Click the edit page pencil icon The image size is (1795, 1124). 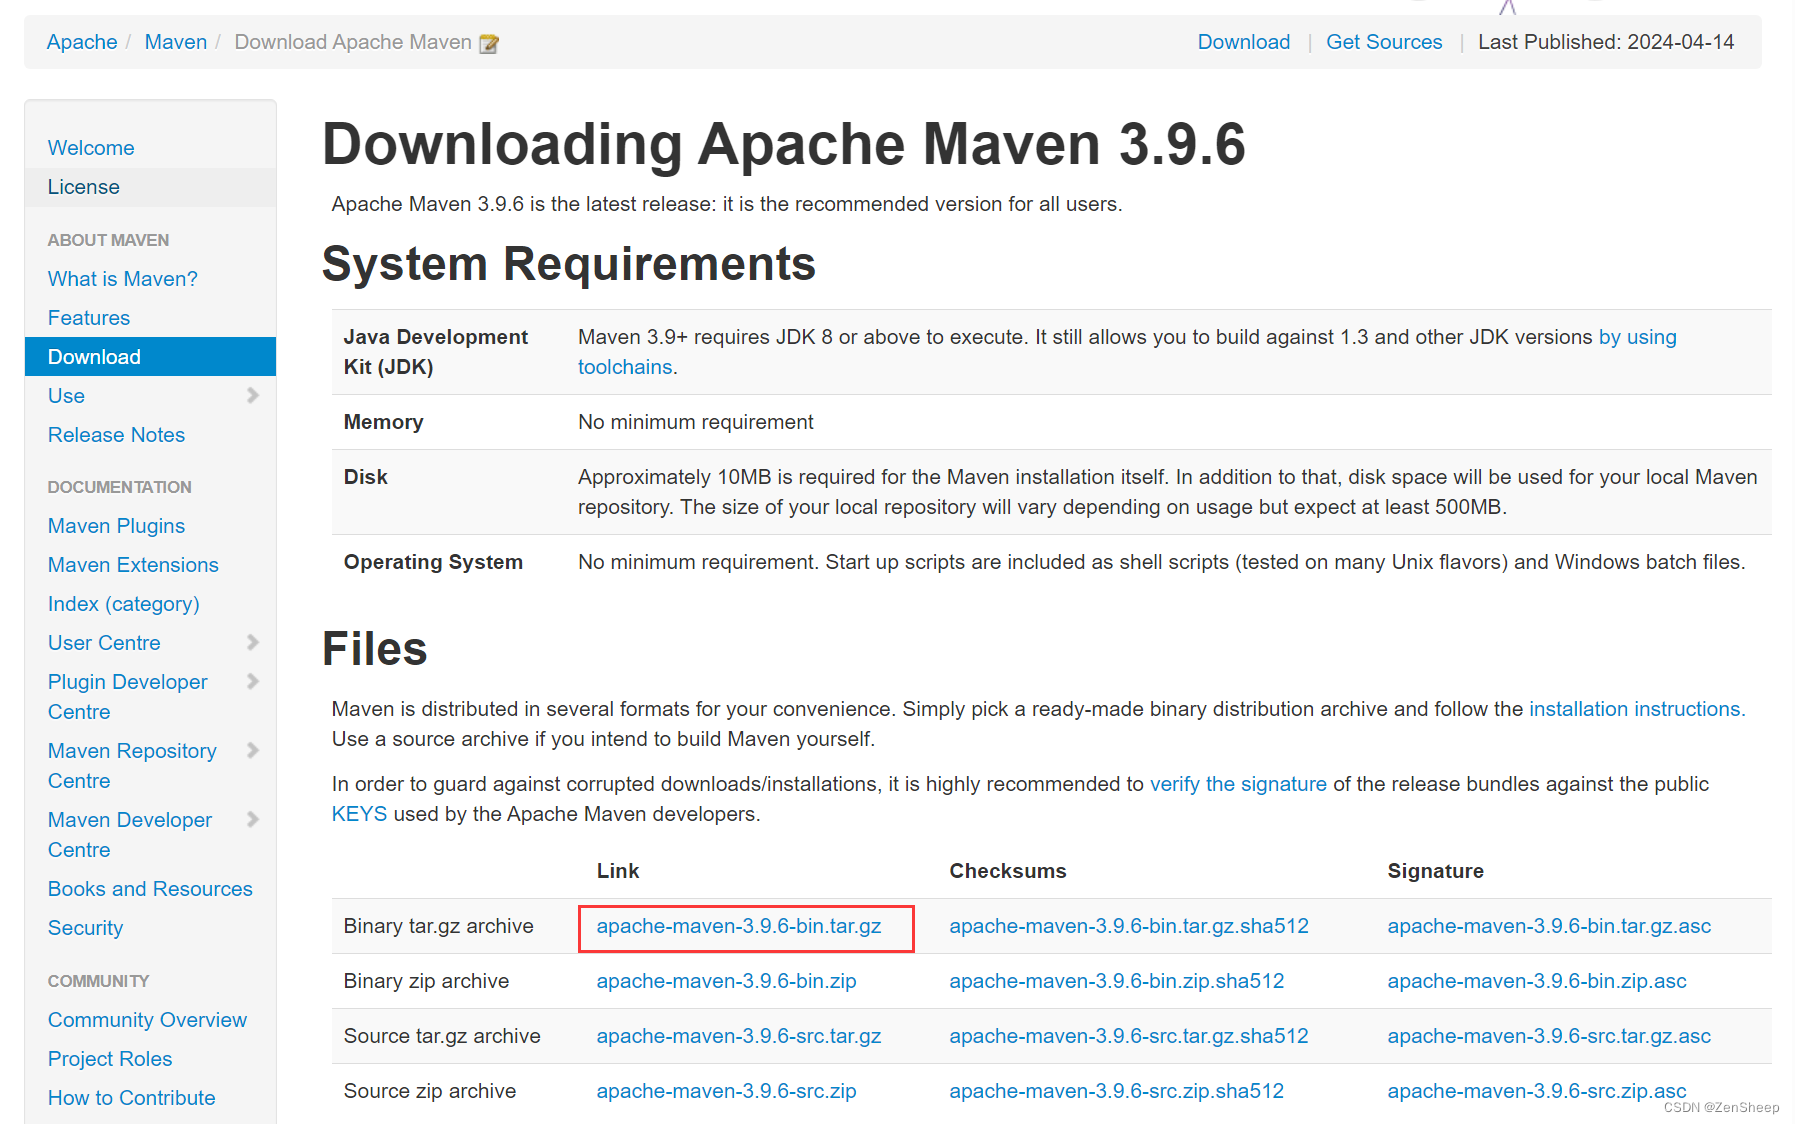point(489,43)
